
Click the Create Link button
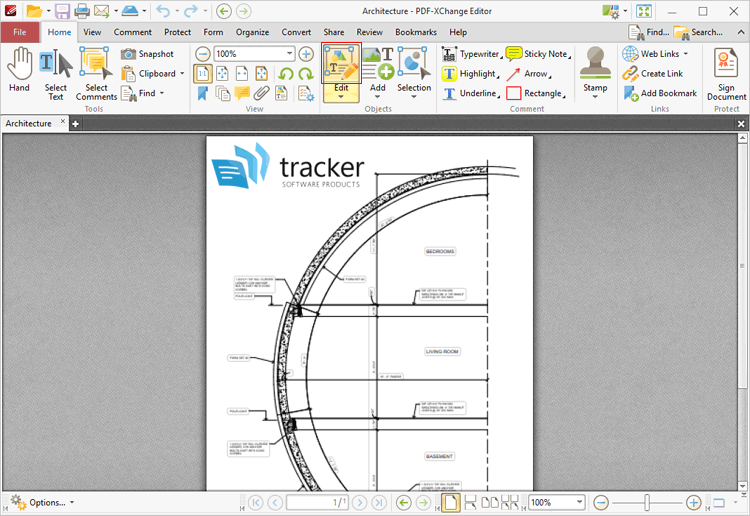click(x=653, y=74)
